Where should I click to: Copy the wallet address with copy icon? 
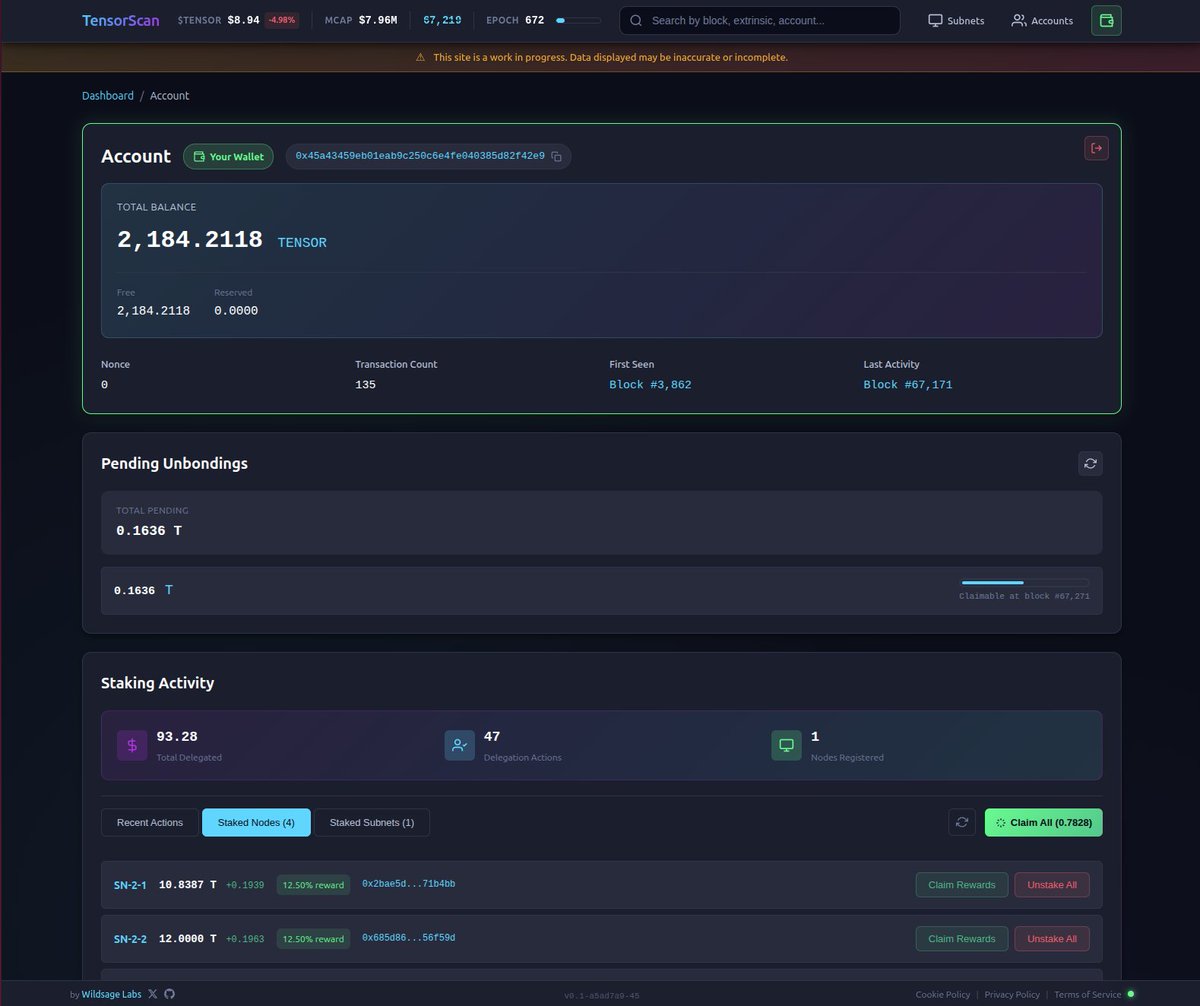[557, 157]
